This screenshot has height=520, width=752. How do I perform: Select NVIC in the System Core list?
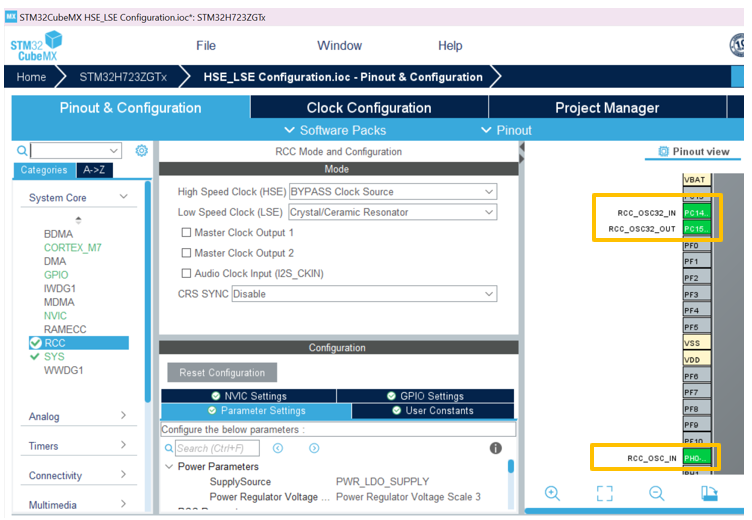(55, 316)
